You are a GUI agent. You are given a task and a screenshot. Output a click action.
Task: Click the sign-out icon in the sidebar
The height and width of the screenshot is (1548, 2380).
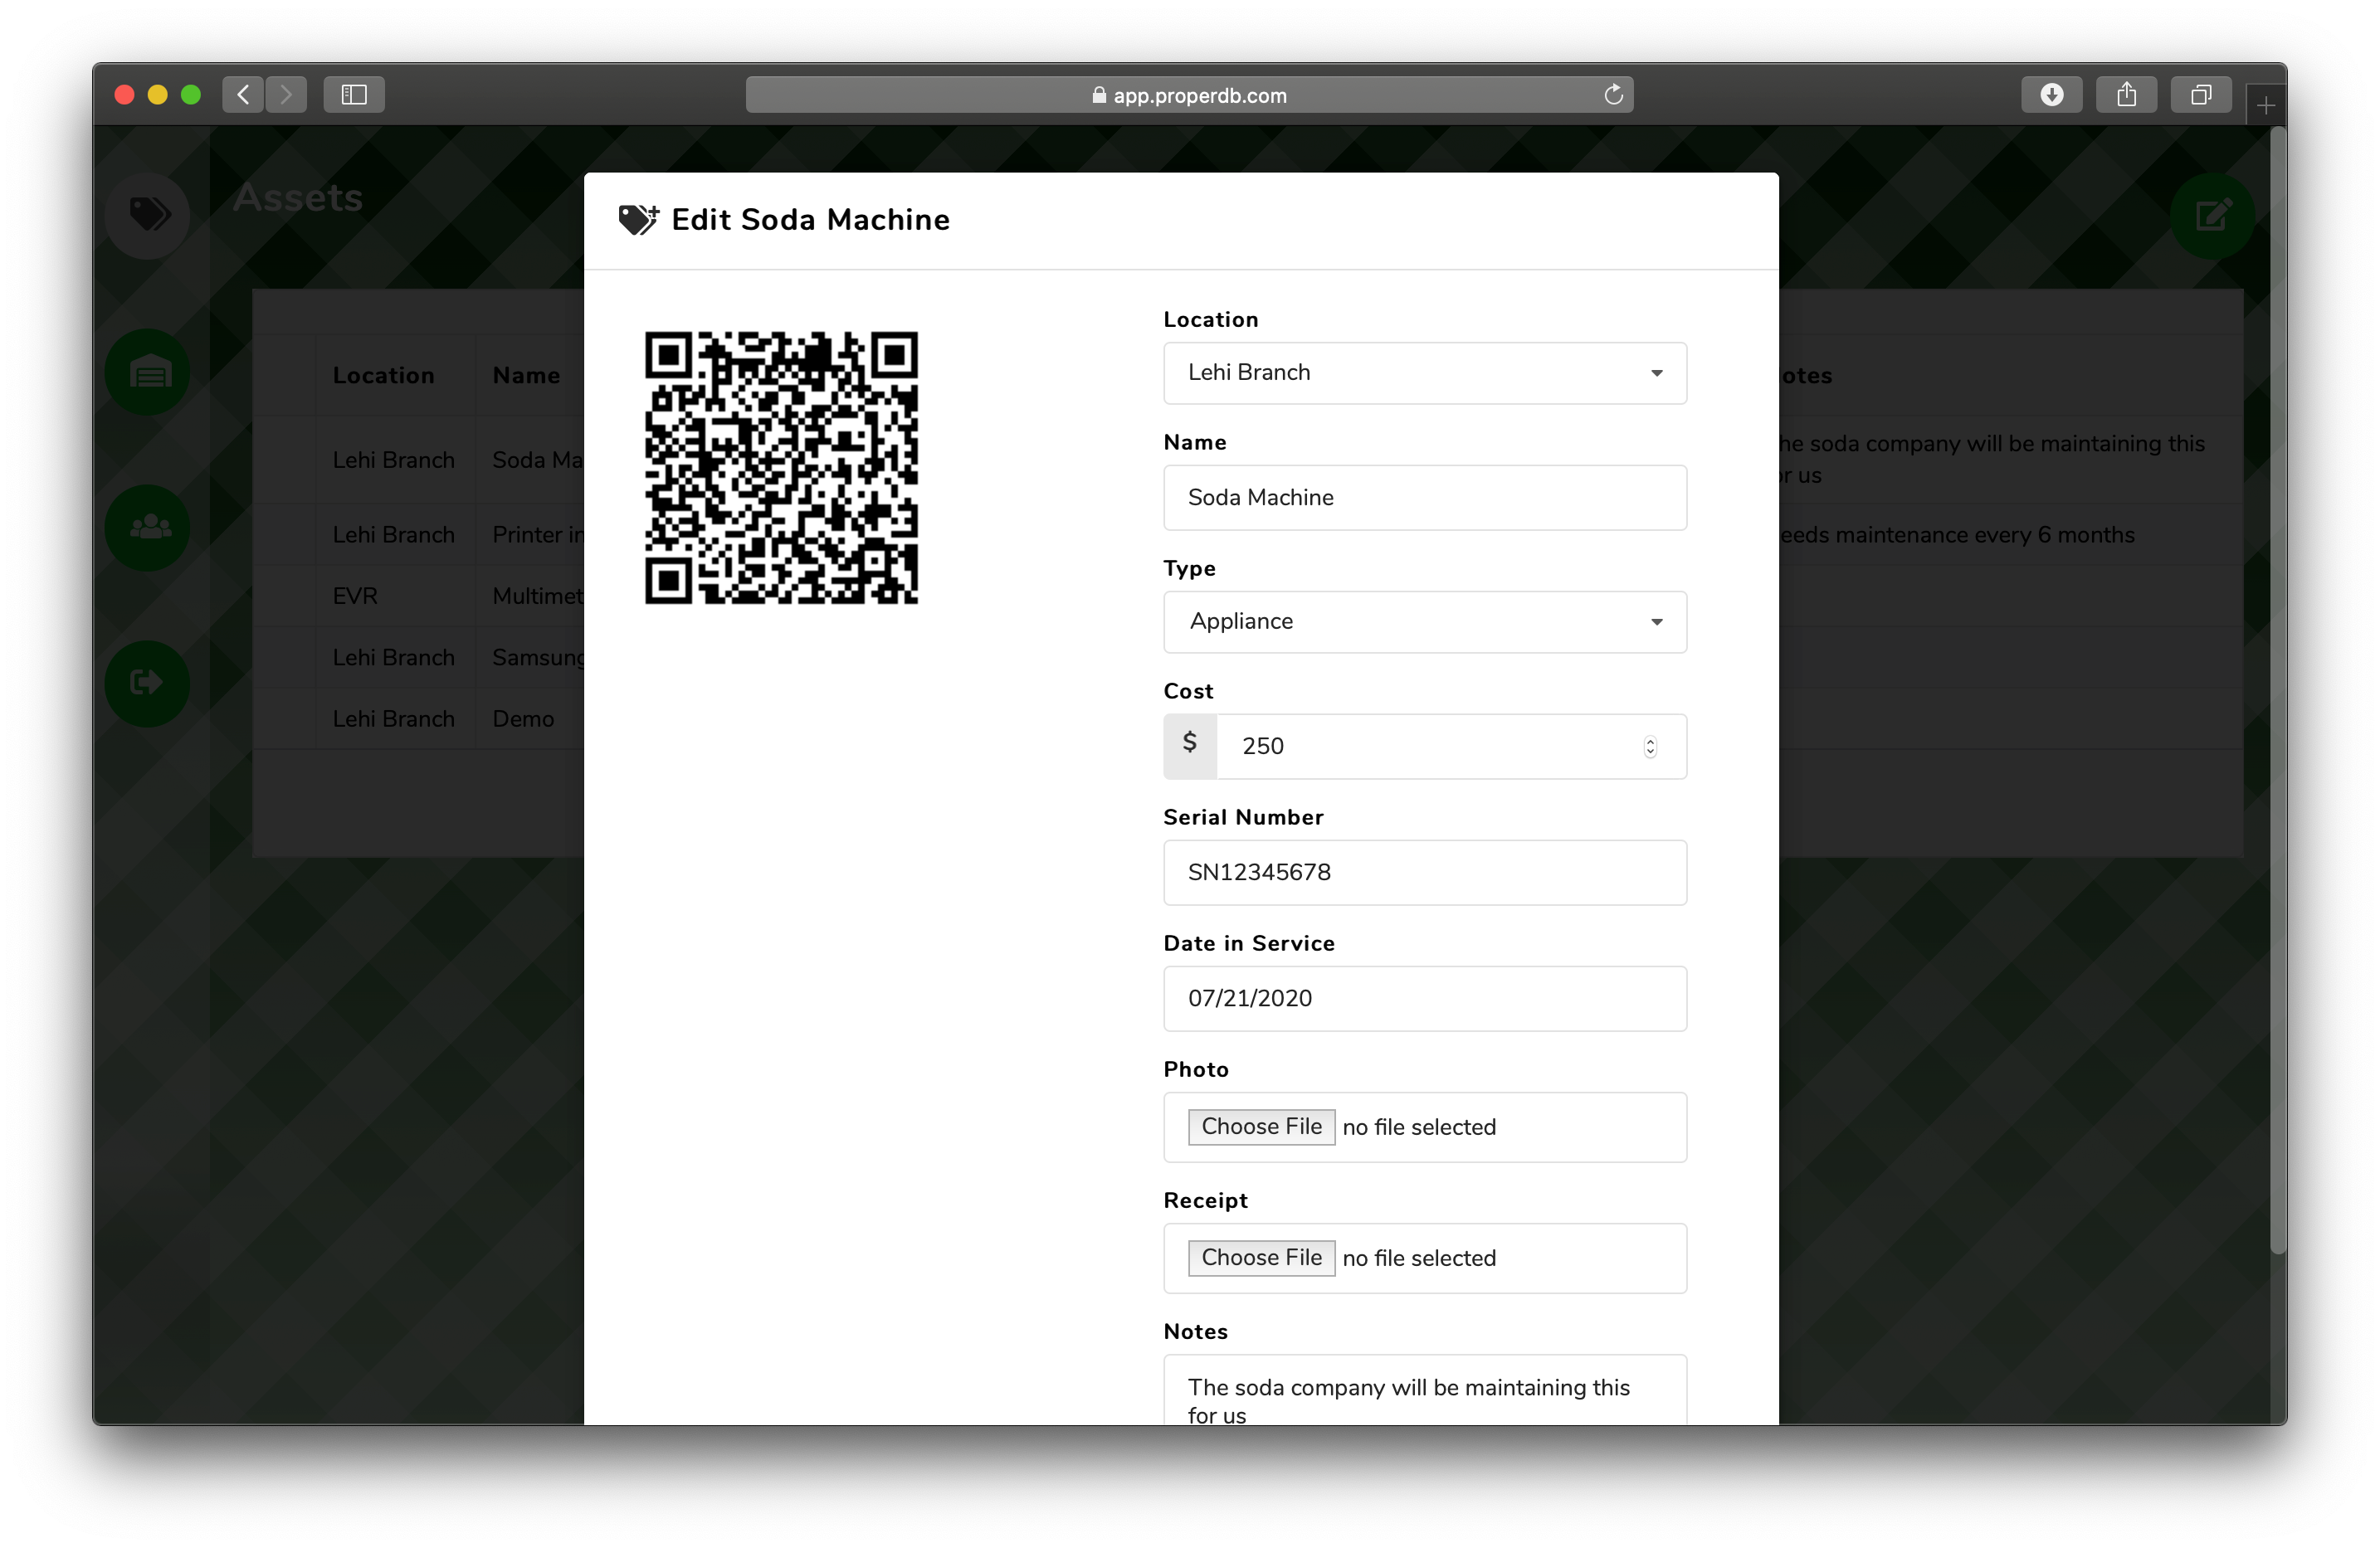click(148, 682)
